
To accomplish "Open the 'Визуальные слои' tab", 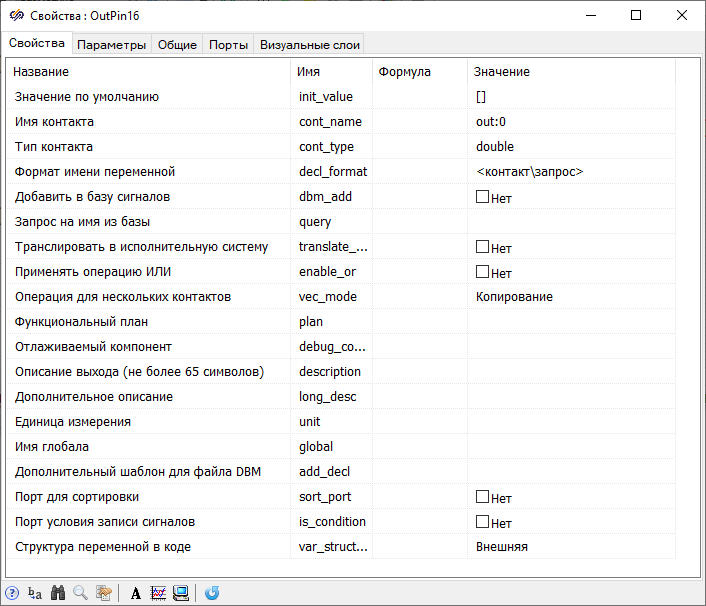I will click(x=309, y=45).
